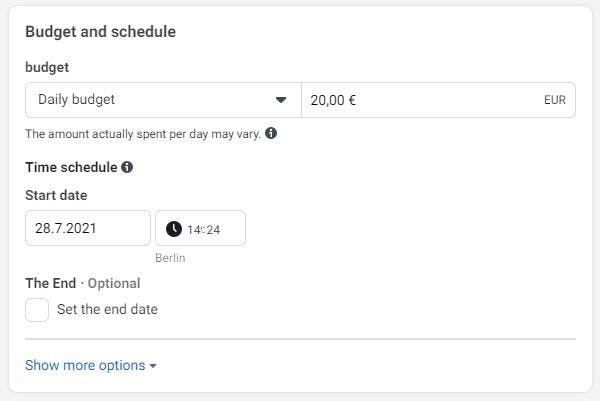Click the 'Time schedule' label text
Screen dimensions: 600x401
tap(71, 167)
